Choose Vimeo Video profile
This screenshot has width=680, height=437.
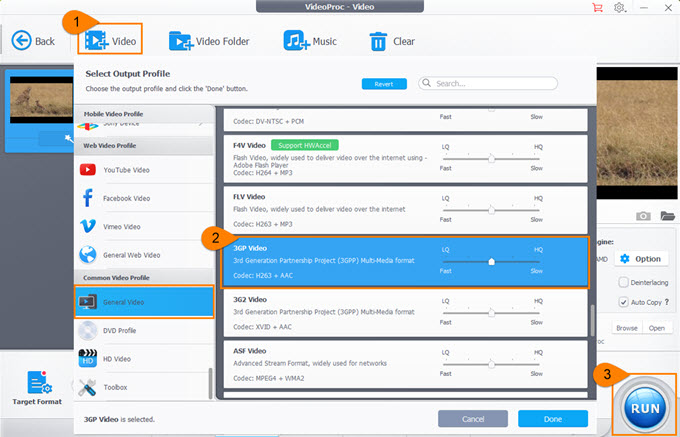click(x=144, y=226)
